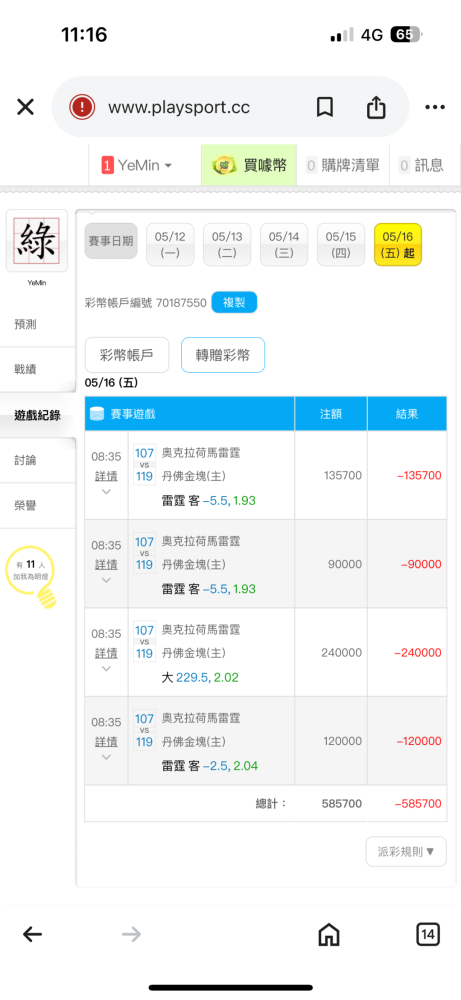The image size is (461, 1000).
Task: Expand 詳情 for the 240000 bet
Action: (x=106, y=653)
